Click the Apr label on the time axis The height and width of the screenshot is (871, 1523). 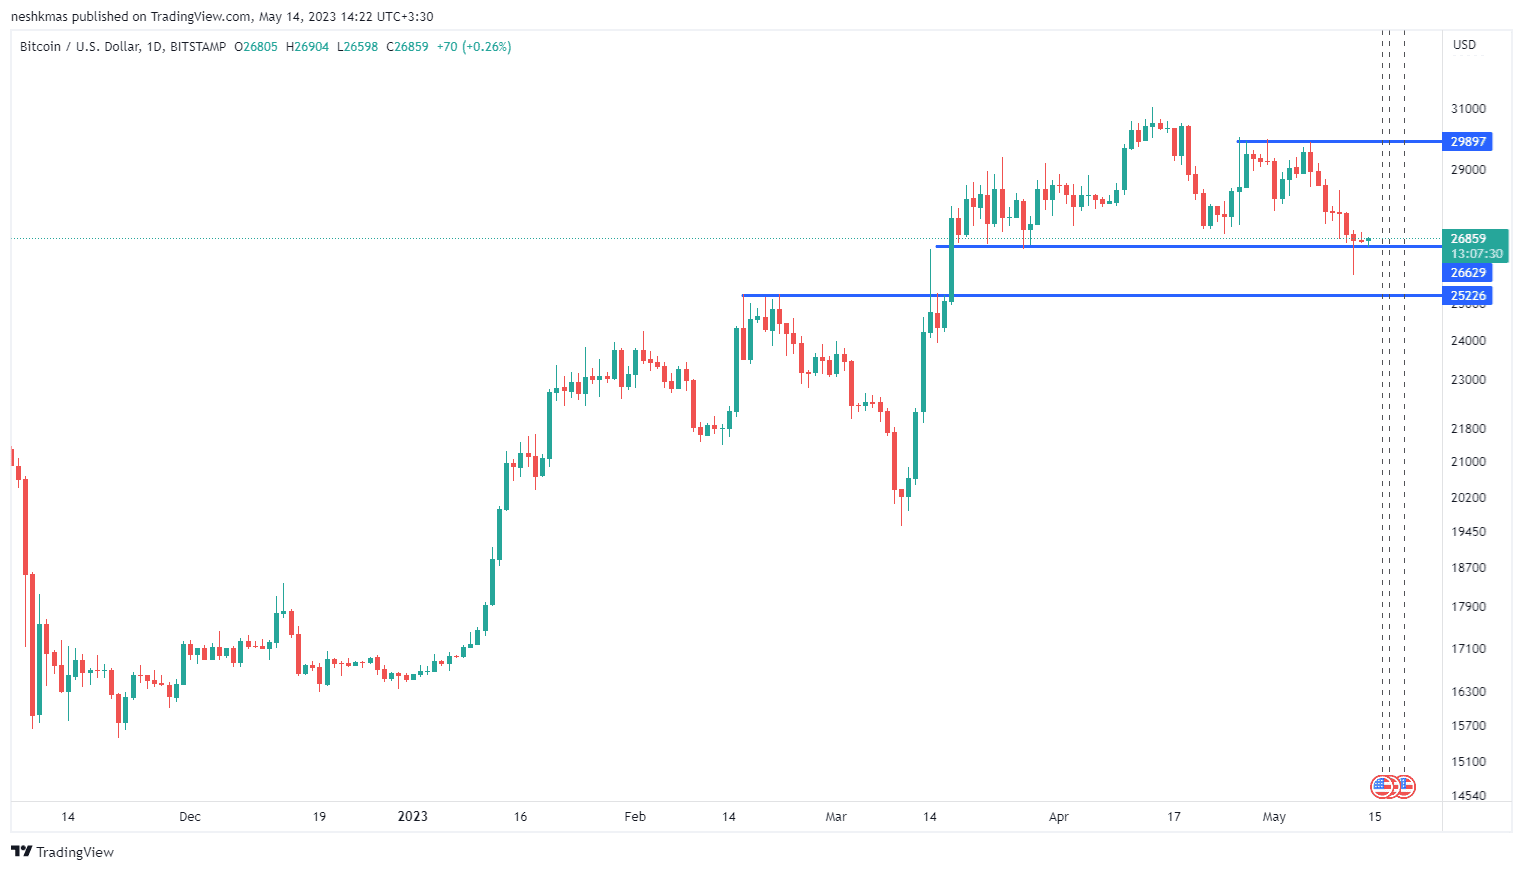(x=1059, y=817)
